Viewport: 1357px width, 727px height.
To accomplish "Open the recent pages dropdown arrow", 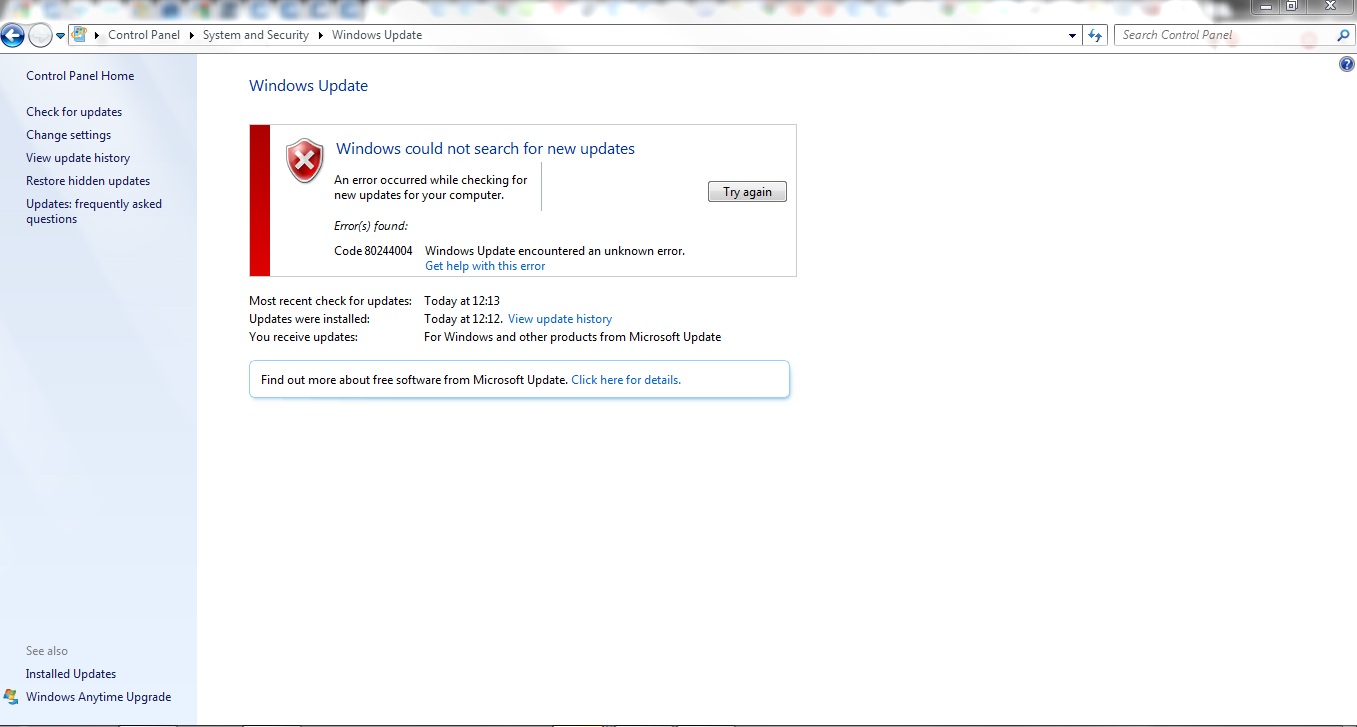I will click(60, 36).
